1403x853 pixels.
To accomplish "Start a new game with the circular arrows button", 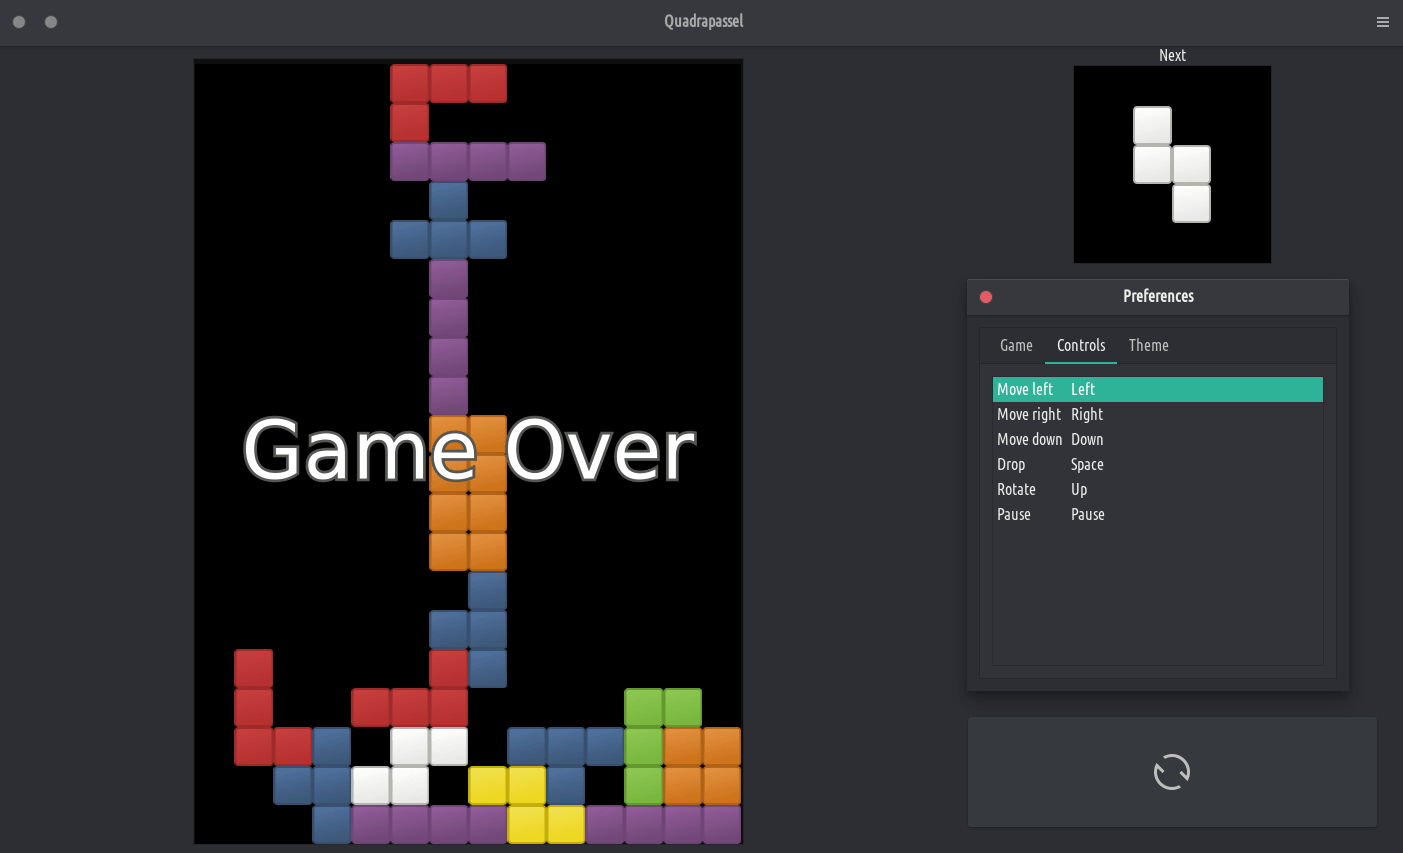I will pyautogui.click(x=1171, y=772).
